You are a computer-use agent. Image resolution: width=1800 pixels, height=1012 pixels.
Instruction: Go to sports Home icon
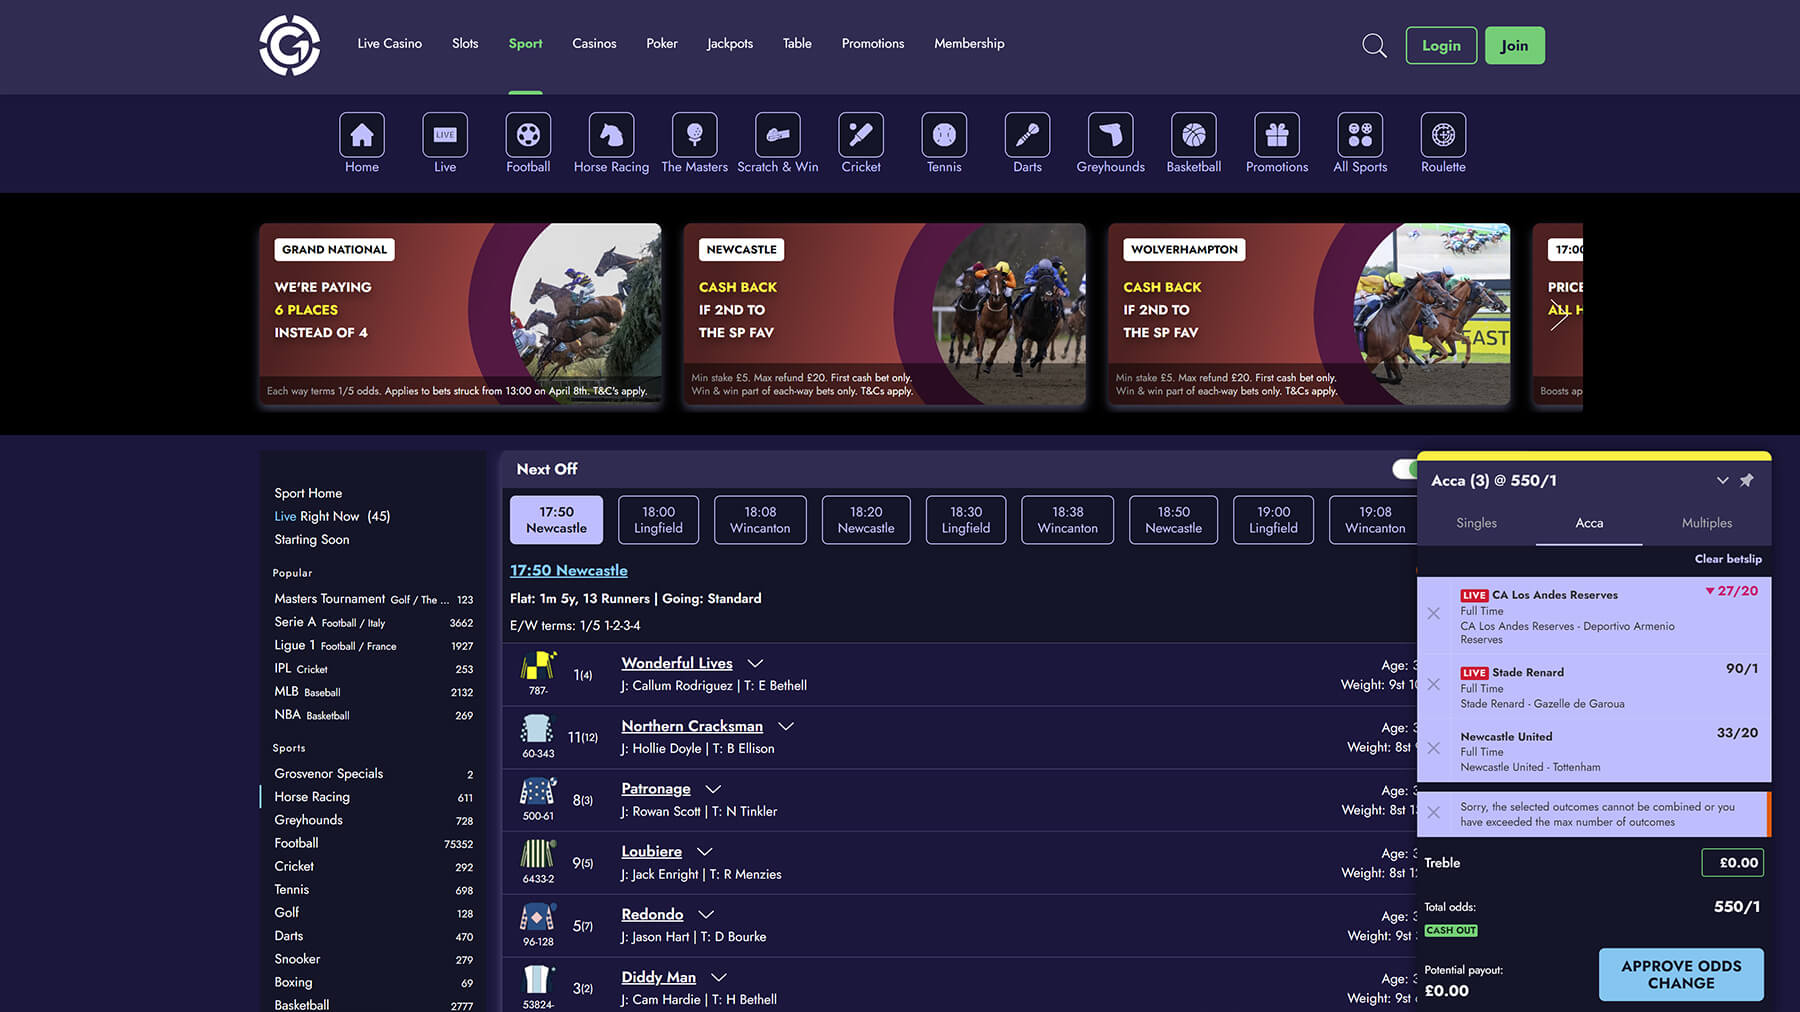pos(362,135)
